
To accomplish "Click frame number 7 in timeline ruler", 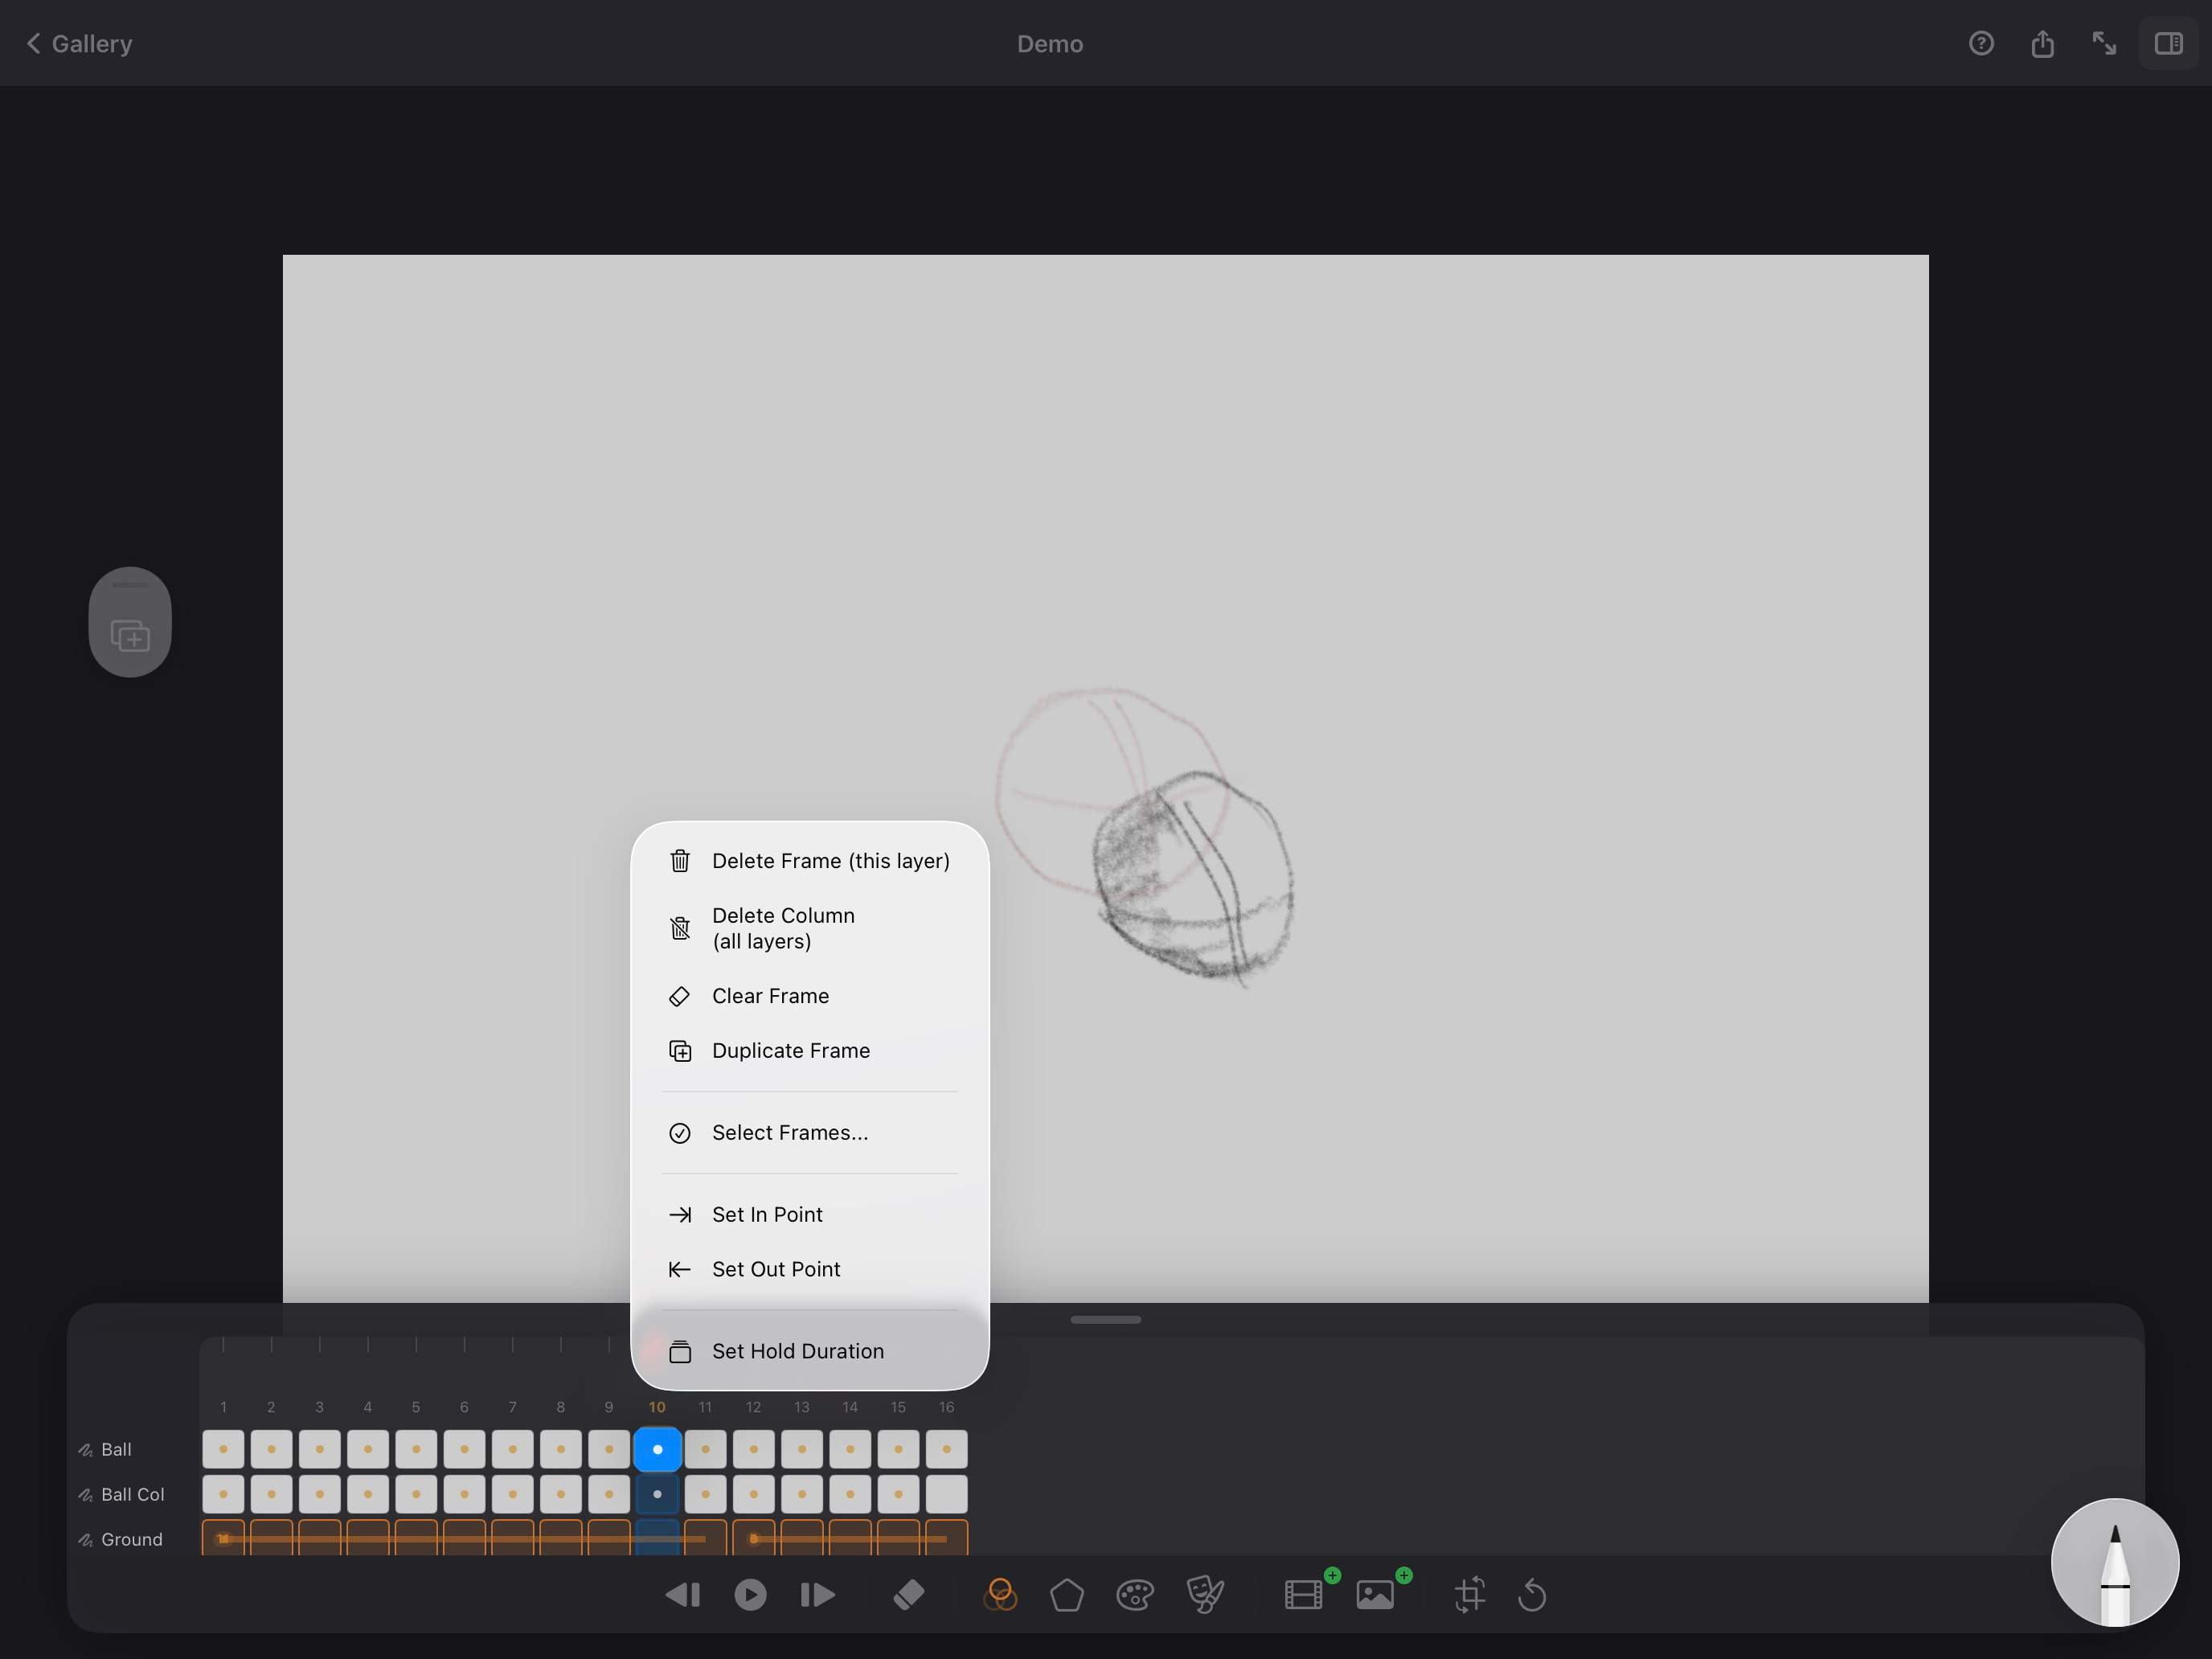I will click(513, 1407).
